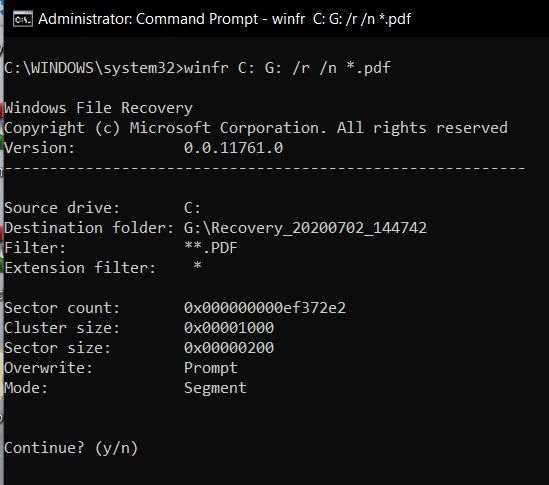Screen dimensions: 549x485
Task: Click the Administrator: Command Prompt window title
Action: click(224, 19)
